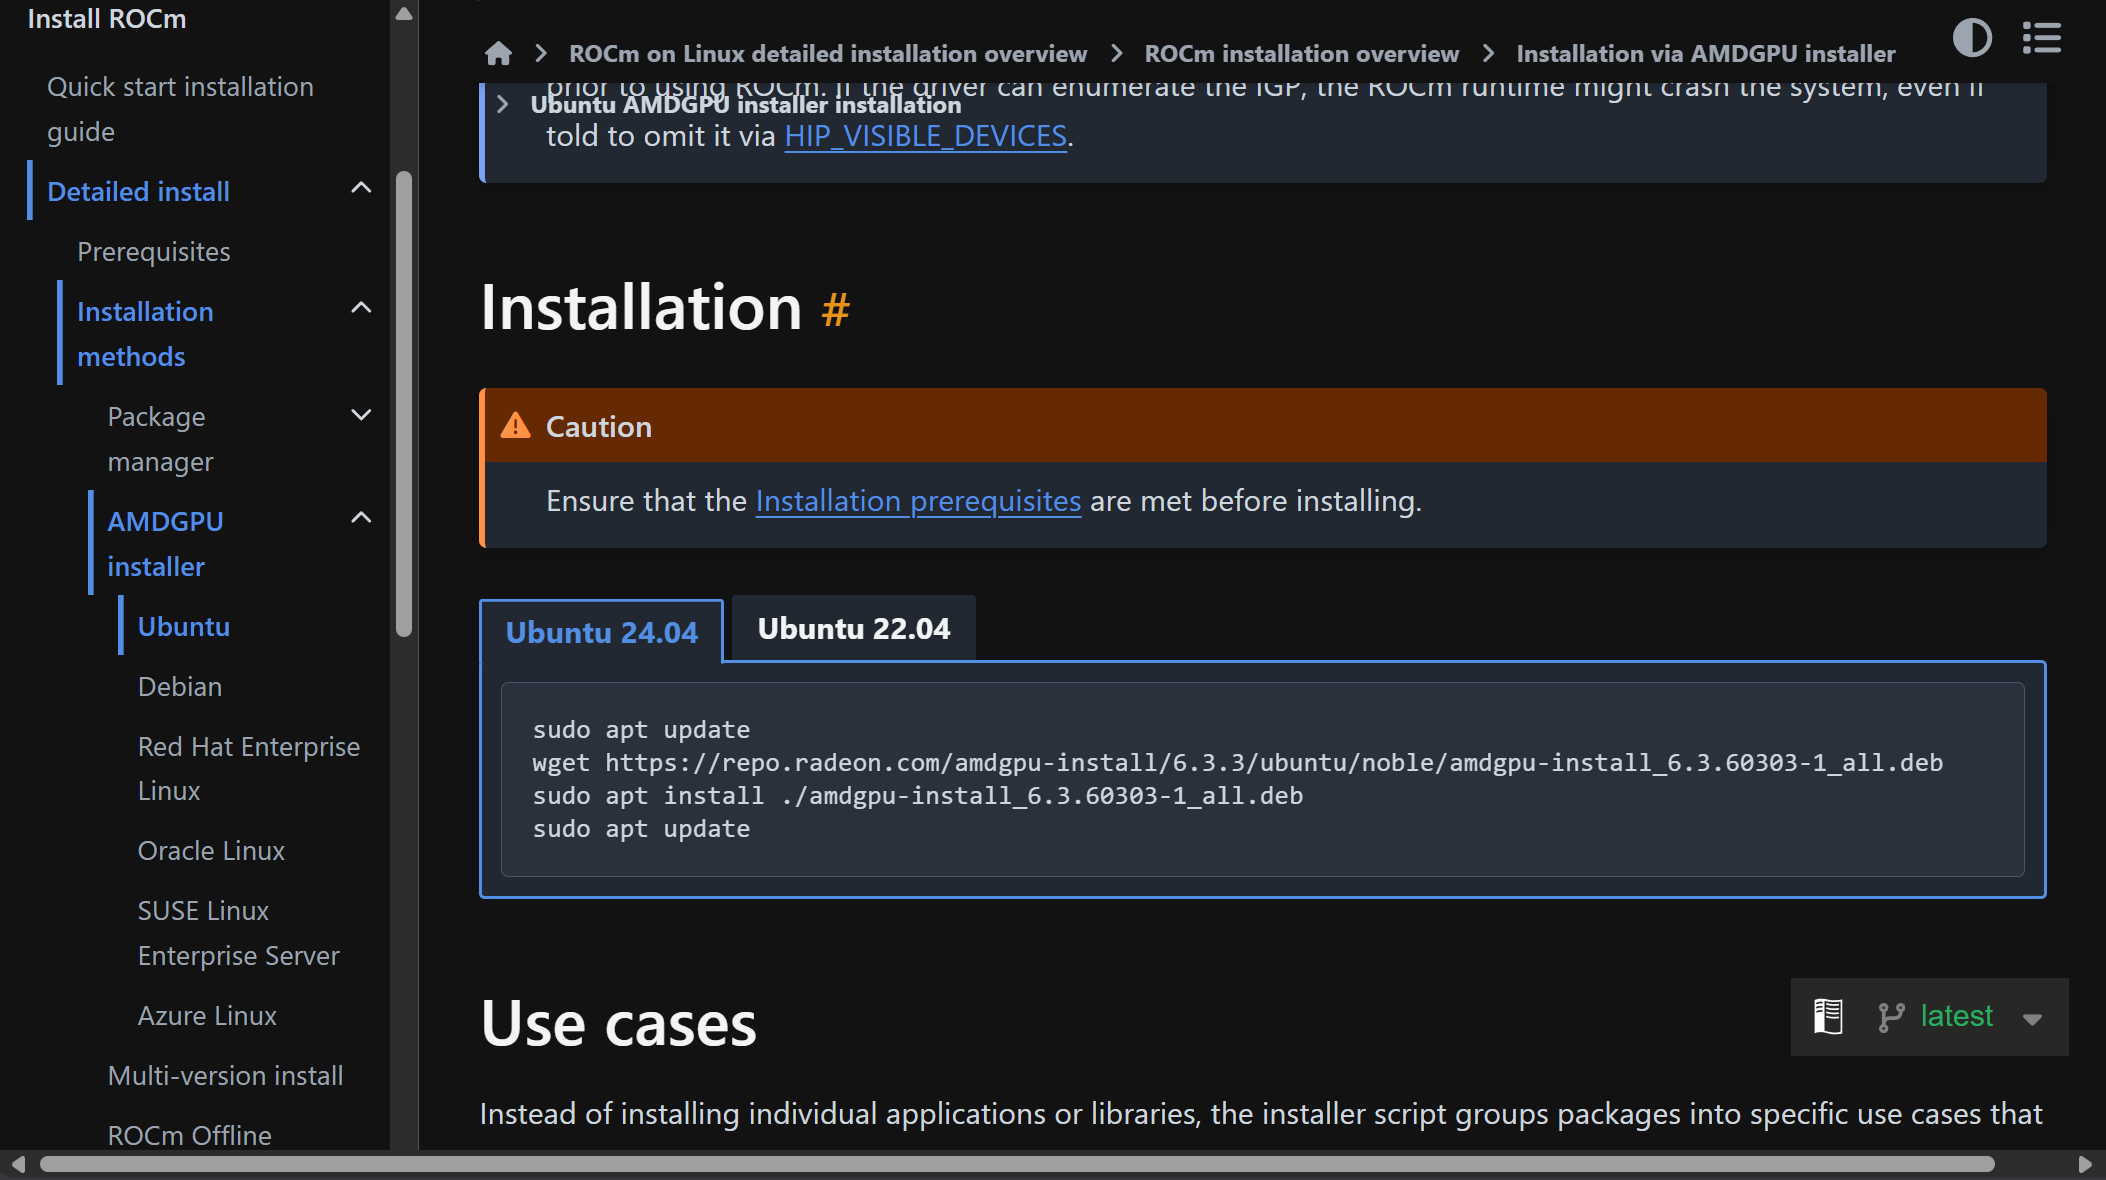Open the latest version dropdown
This screenshot has height=1180, width=2106.
[x=2031, y=1019]
